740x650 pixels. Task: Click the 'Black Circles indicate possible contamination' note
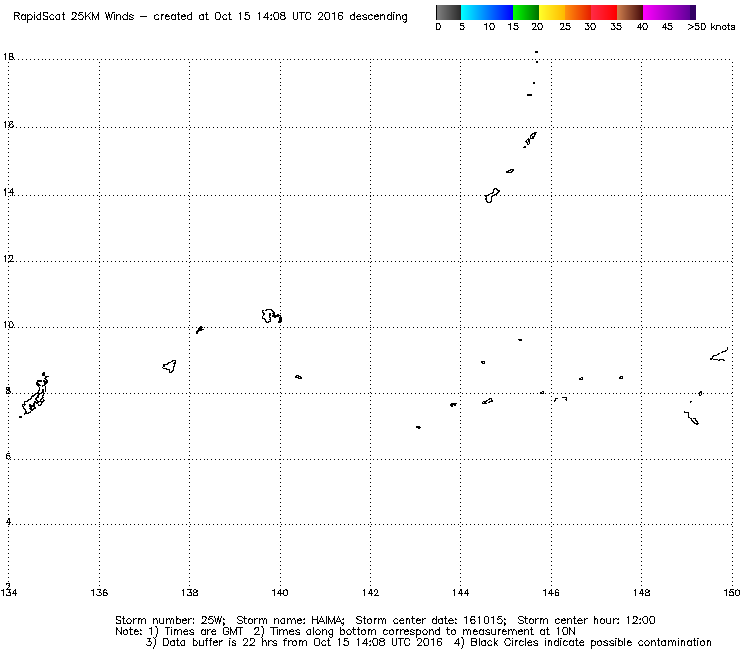[591, 642]
